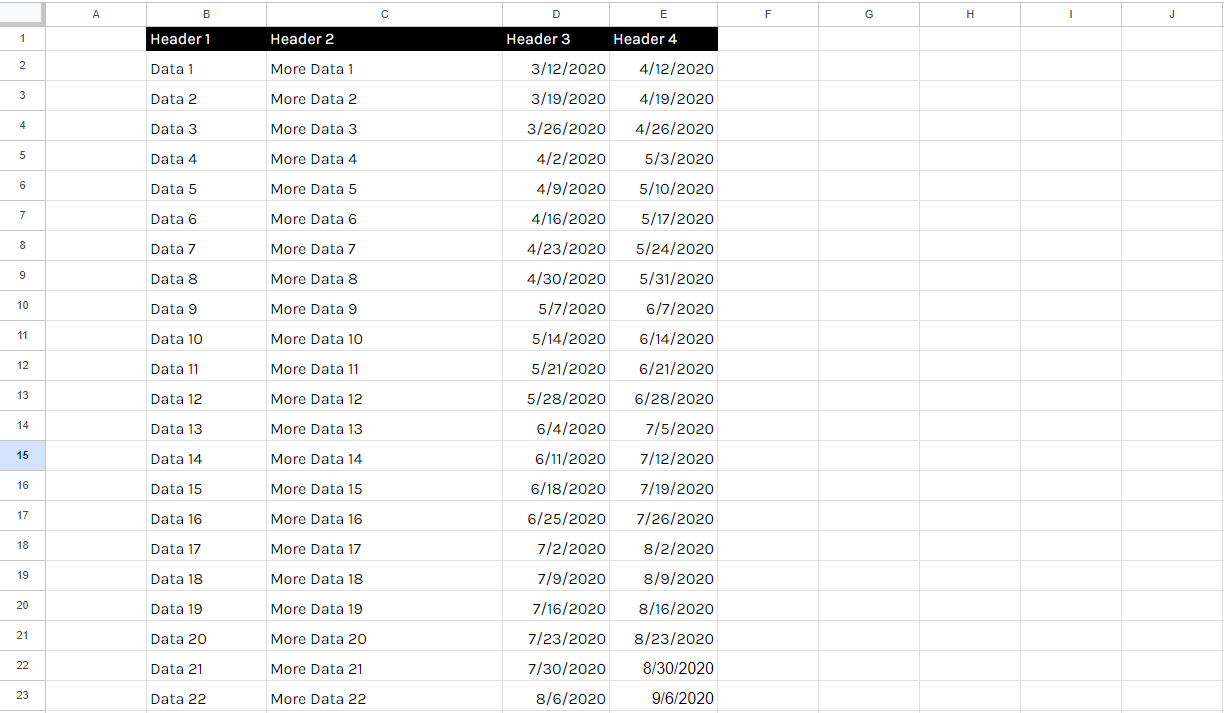Click the More Data 16 cell
The height and width of the screenshot is (713, 1224).
(385, 516)
